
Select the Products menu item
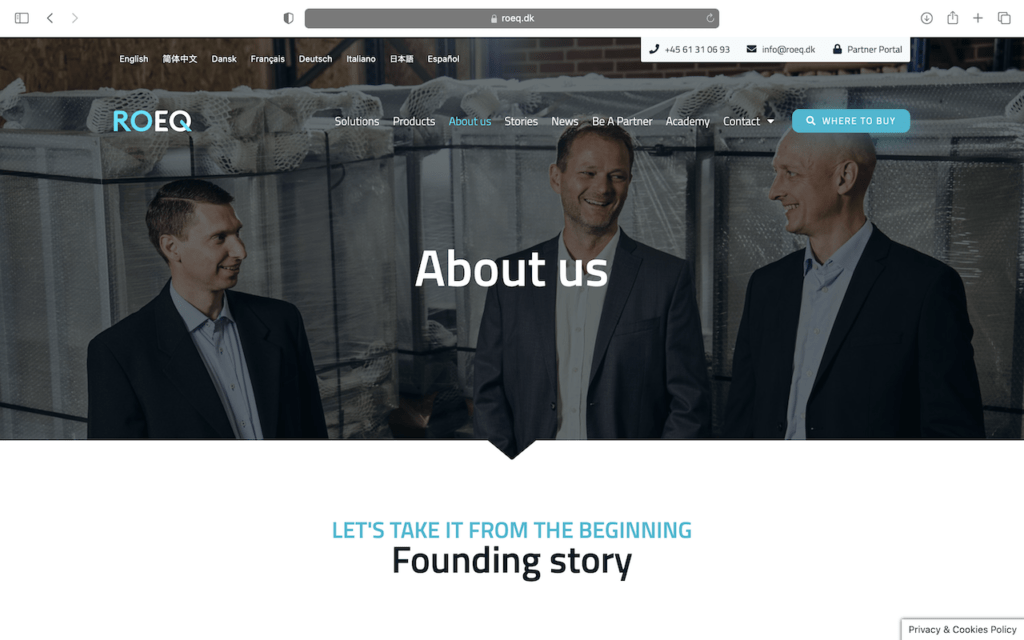tap(413, 121)
